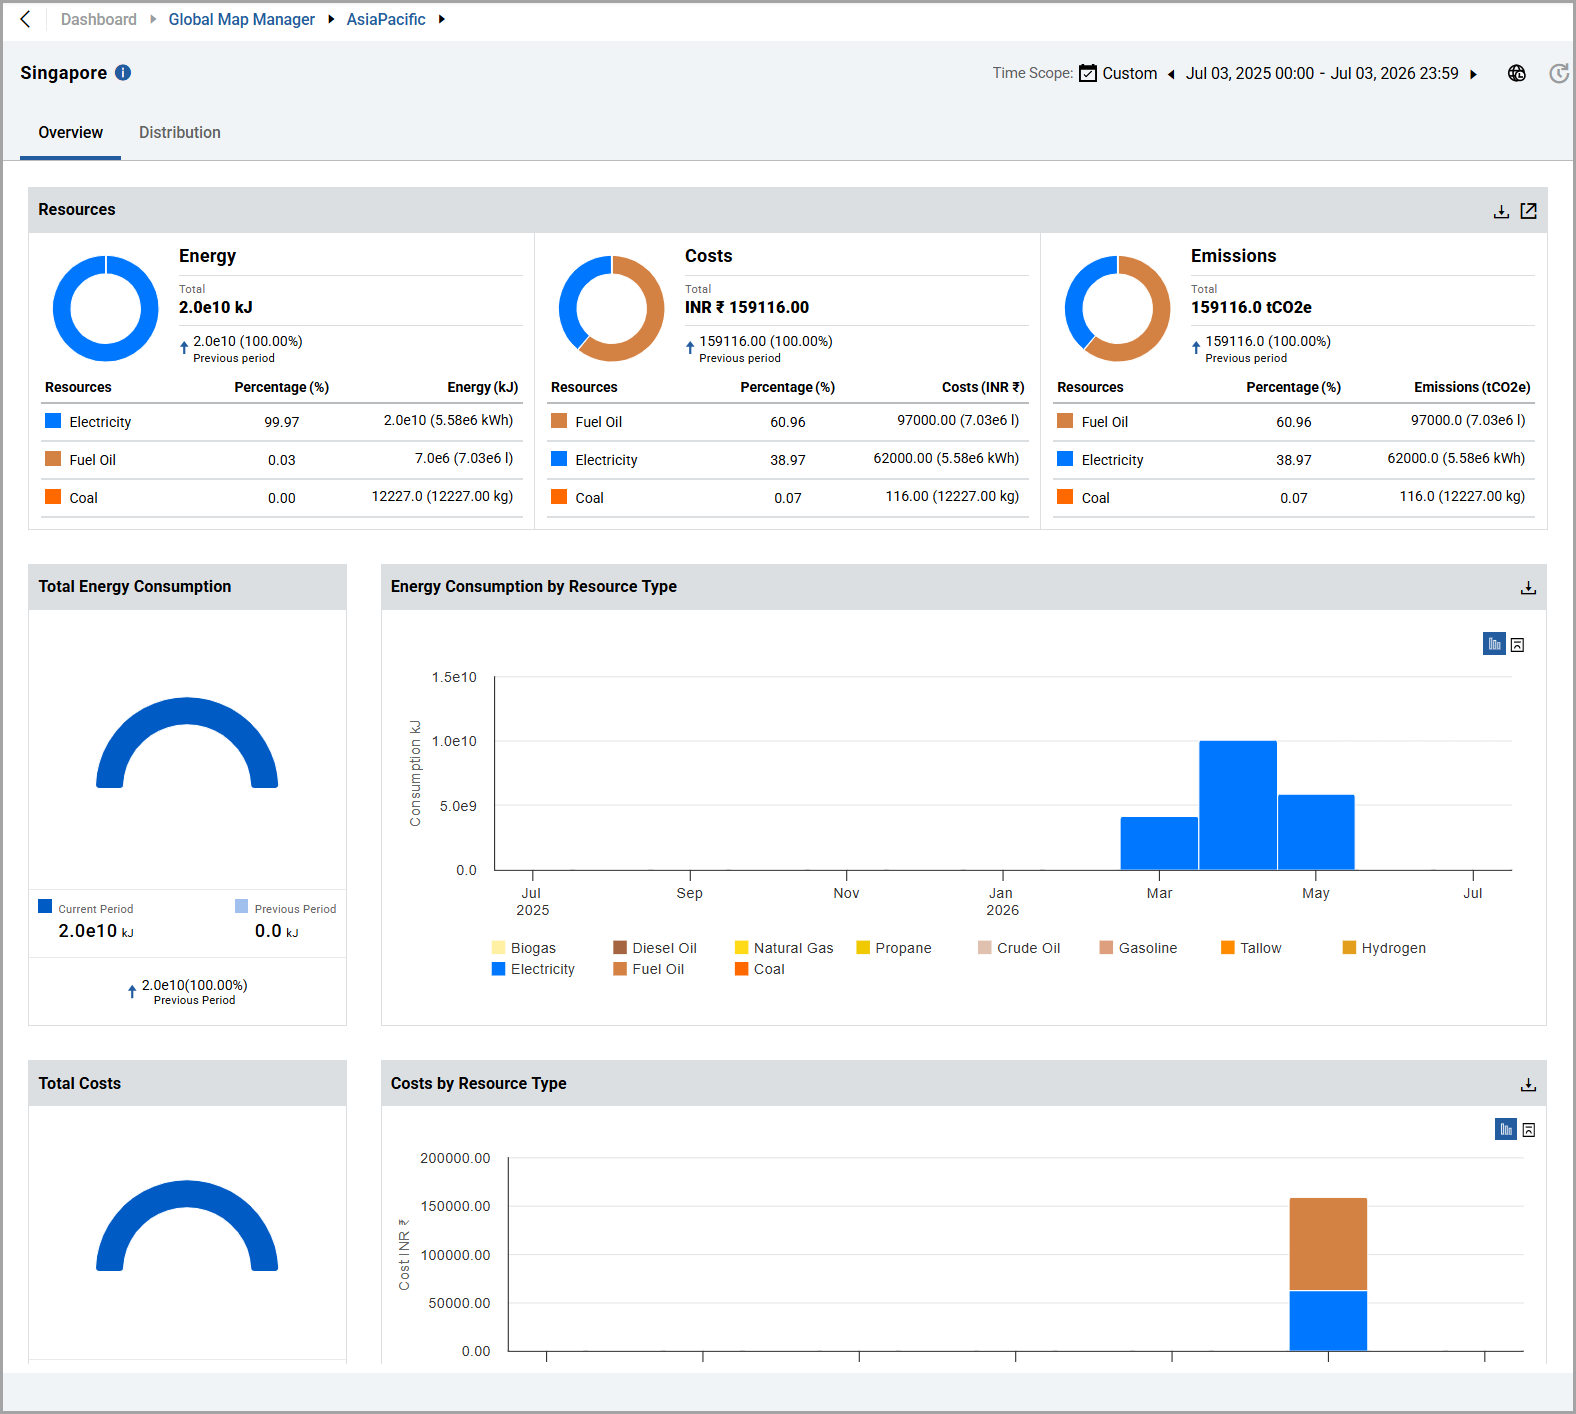
Task: Download the Resources panel data
Action: 1501,211
